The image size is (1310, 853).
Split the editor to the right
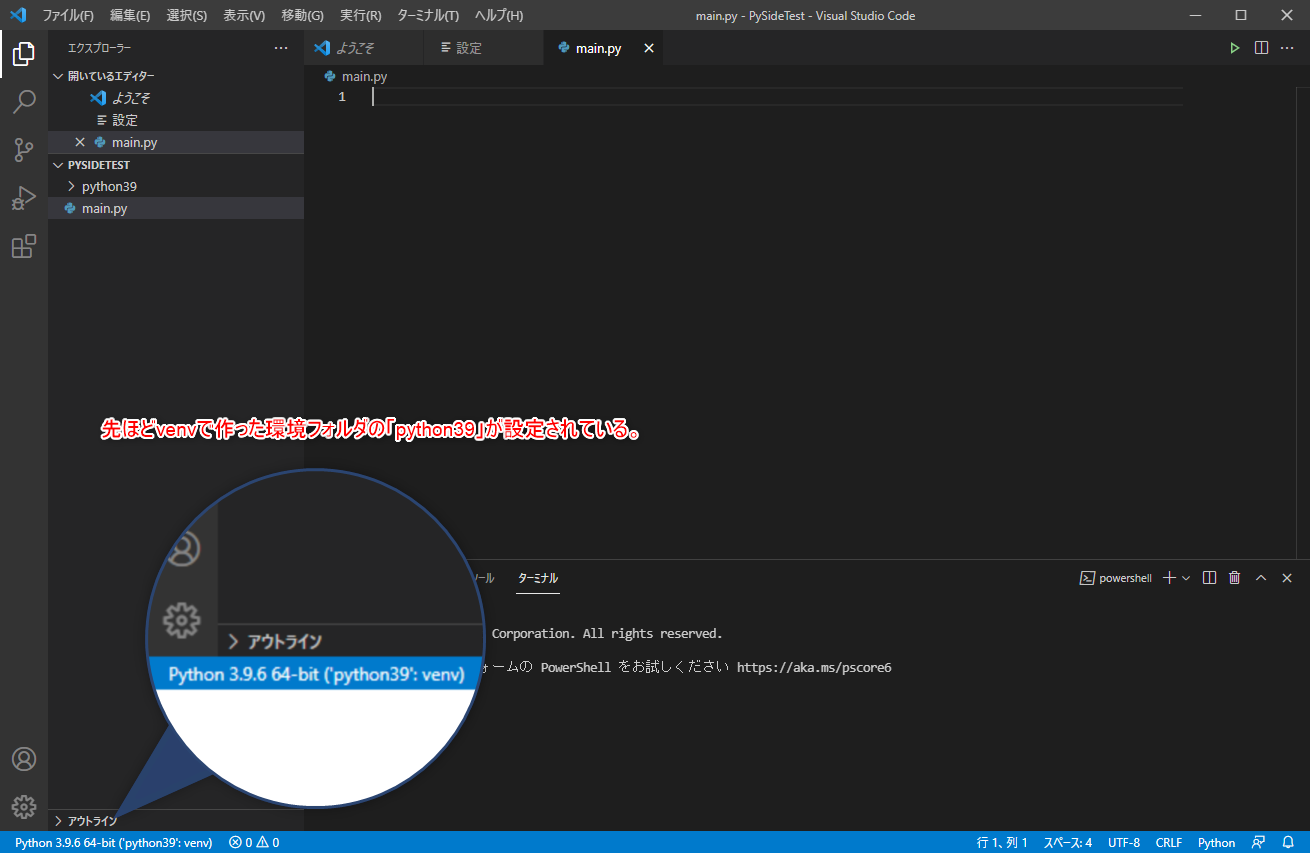[1261, 48]
